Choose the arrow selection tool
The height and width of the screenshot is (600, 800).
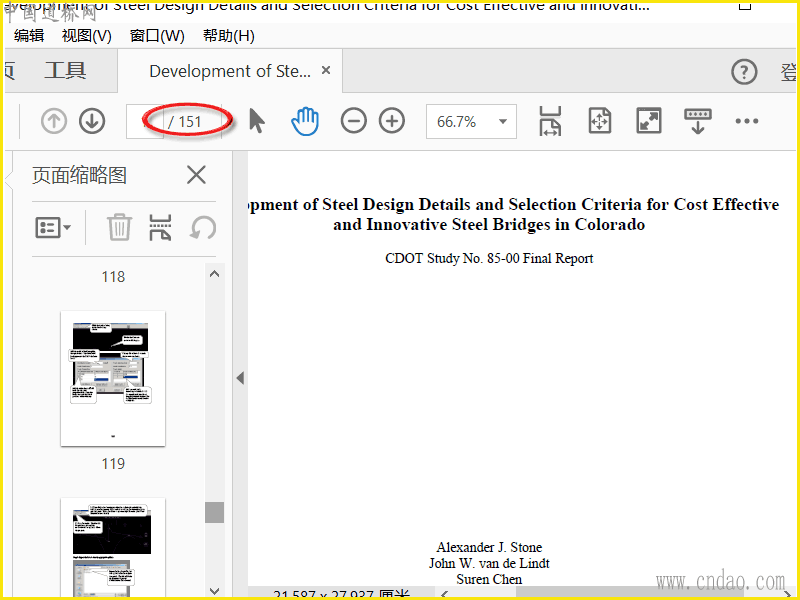tap(257, 121)
